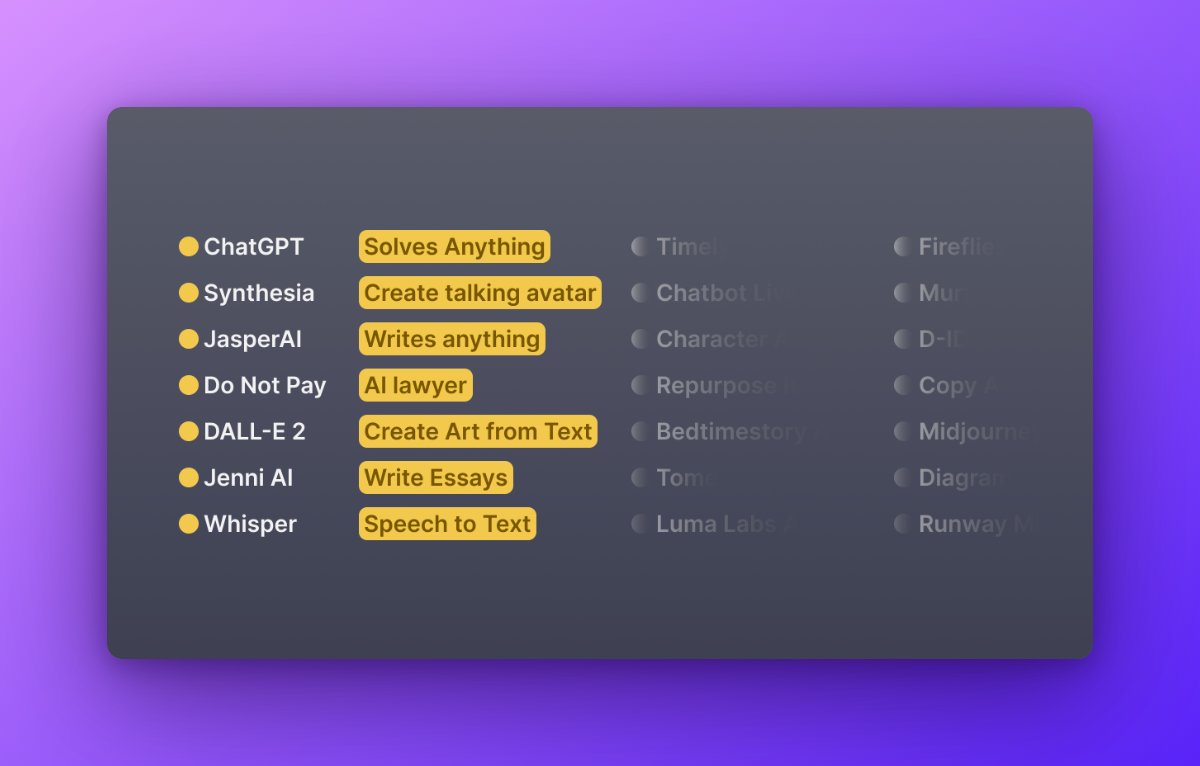Select the faded Repurpose entry

(727, 385)
